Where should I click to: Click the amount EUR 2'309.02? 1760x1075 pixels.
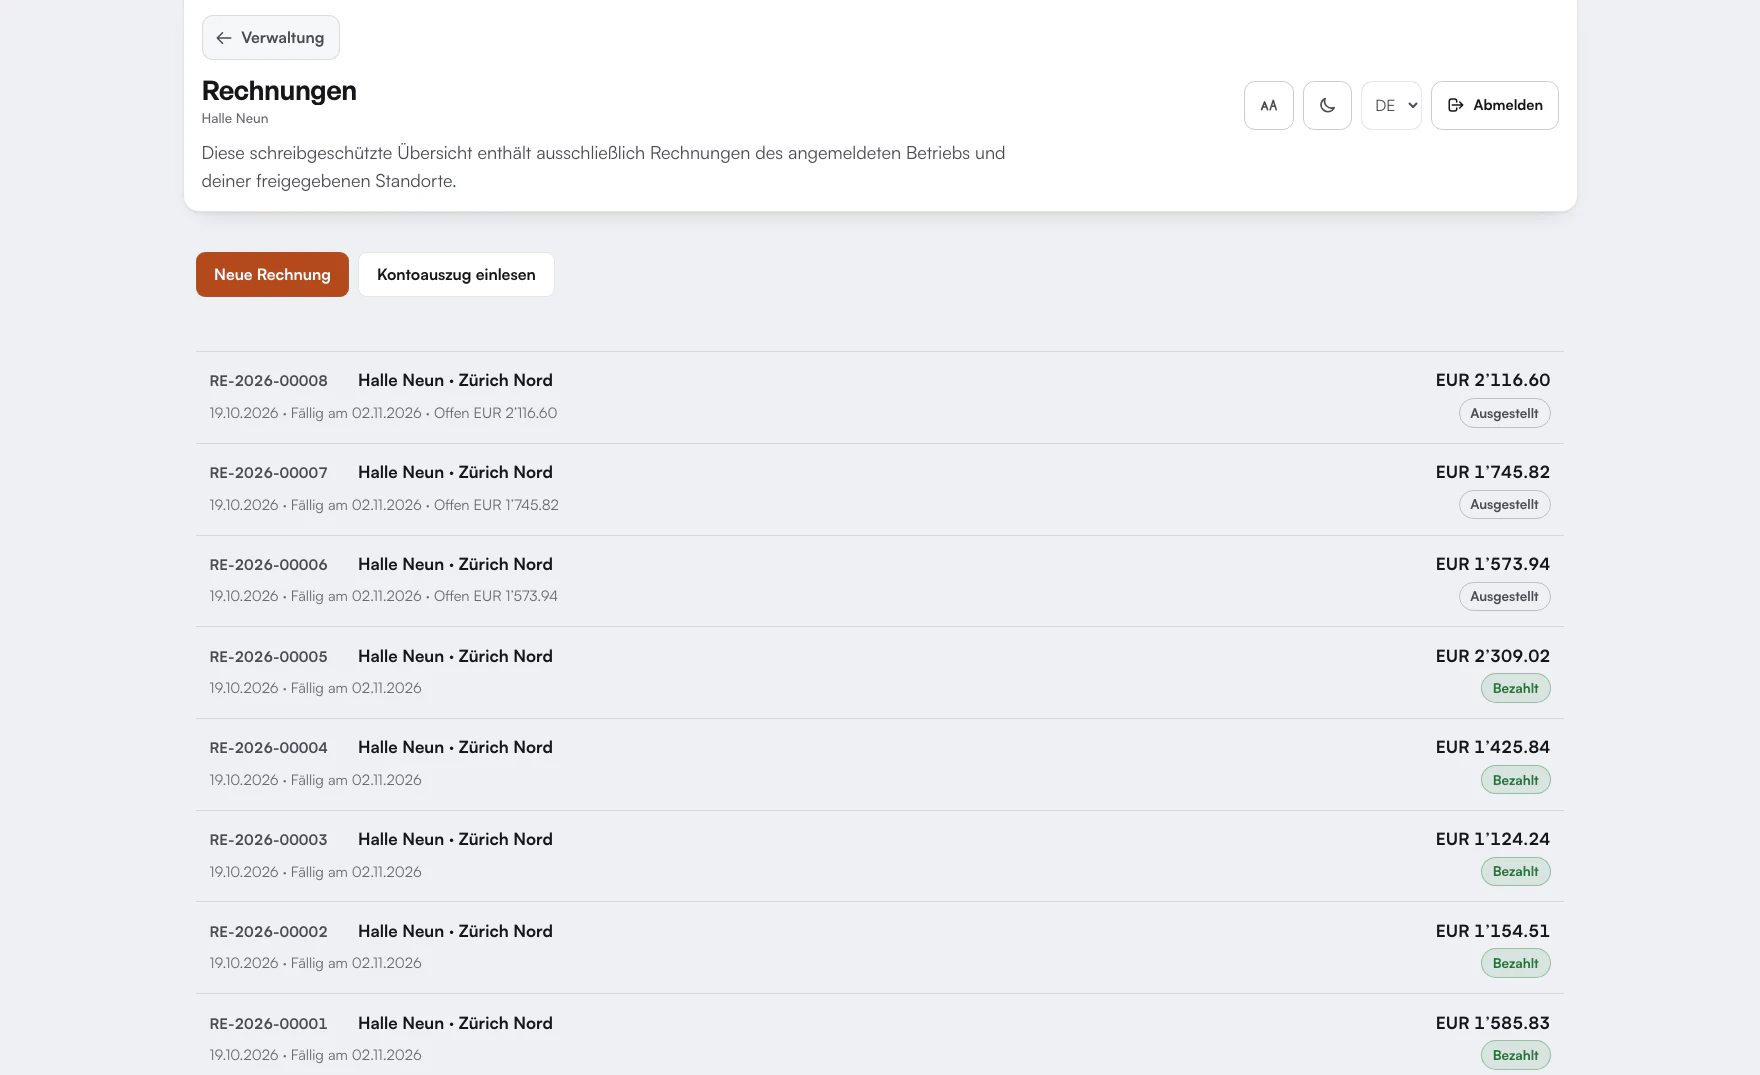pyautogui.click(x=1492, y=656)
